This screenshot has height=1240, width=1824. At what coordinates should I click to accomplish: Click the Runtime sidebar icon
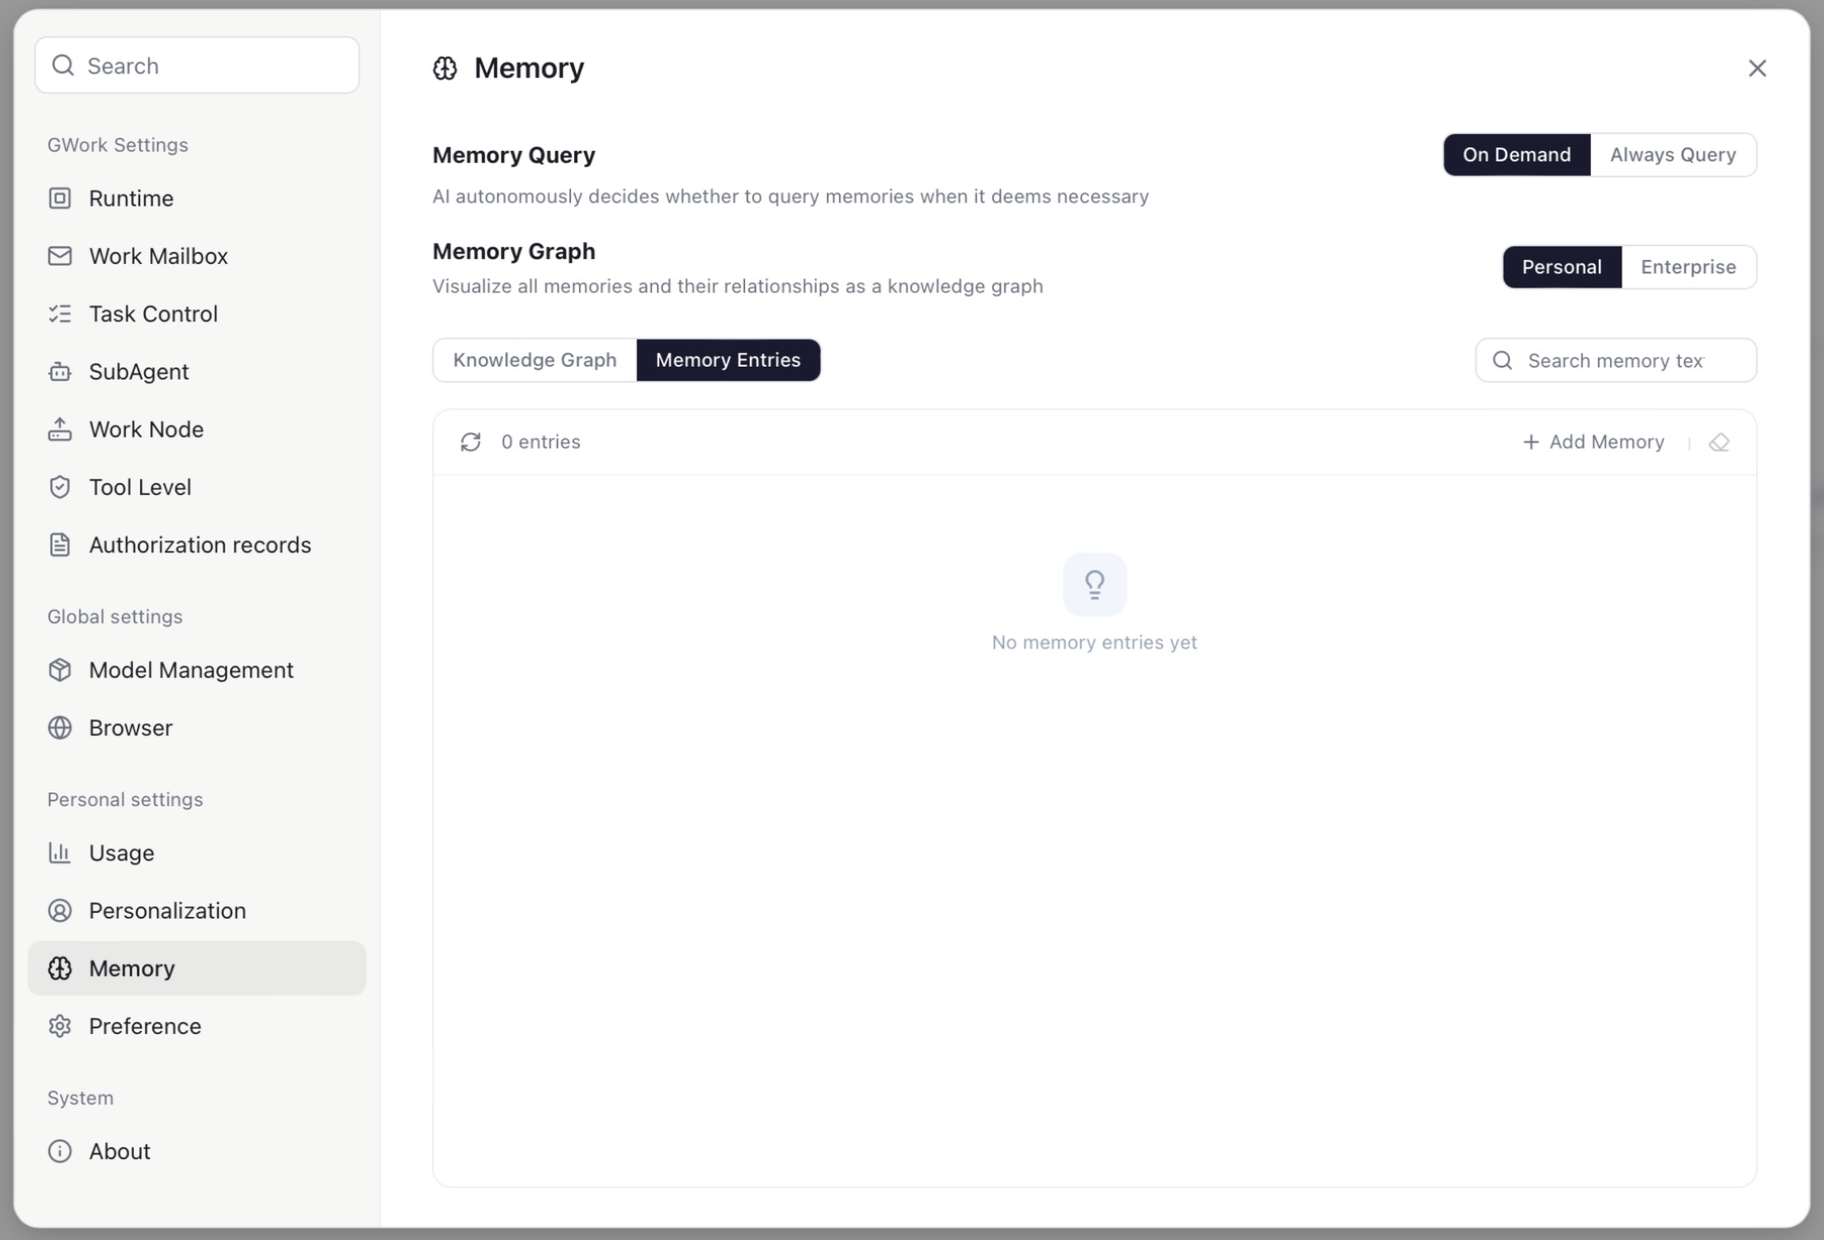click(60, 198)
